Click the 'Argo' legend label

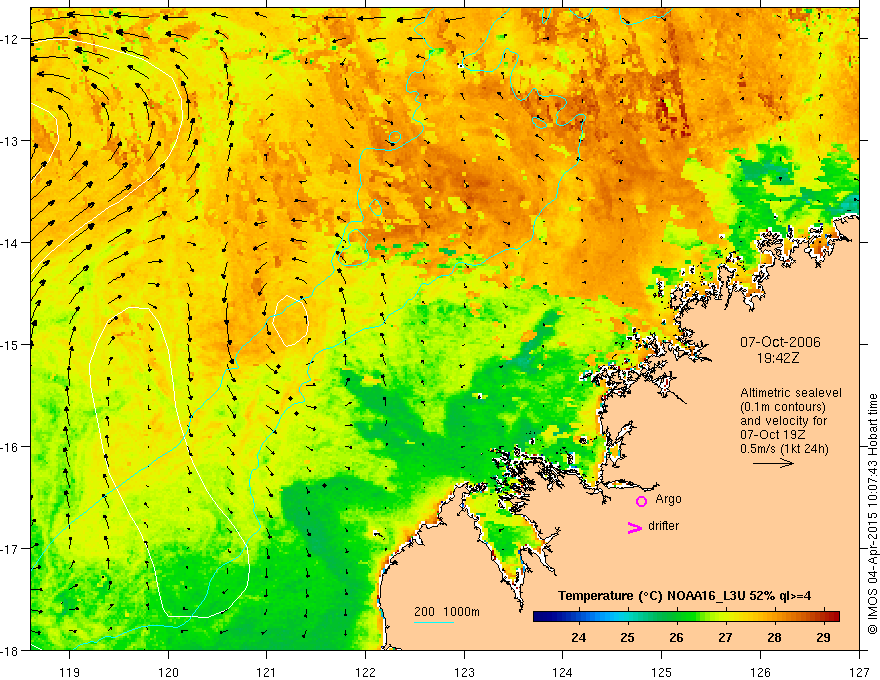(x=668, y=499)
